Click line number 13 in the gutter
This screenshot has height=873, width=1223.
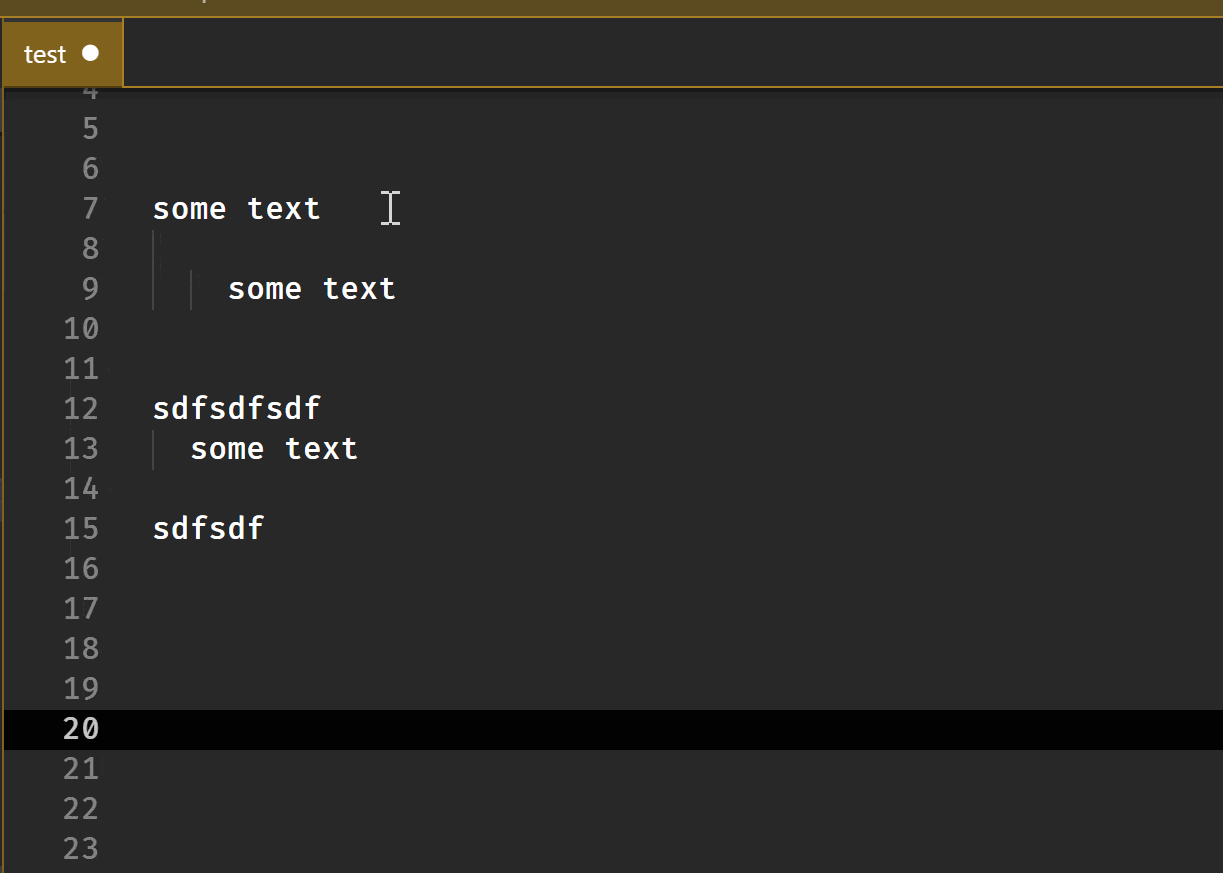tap(81, 449)
